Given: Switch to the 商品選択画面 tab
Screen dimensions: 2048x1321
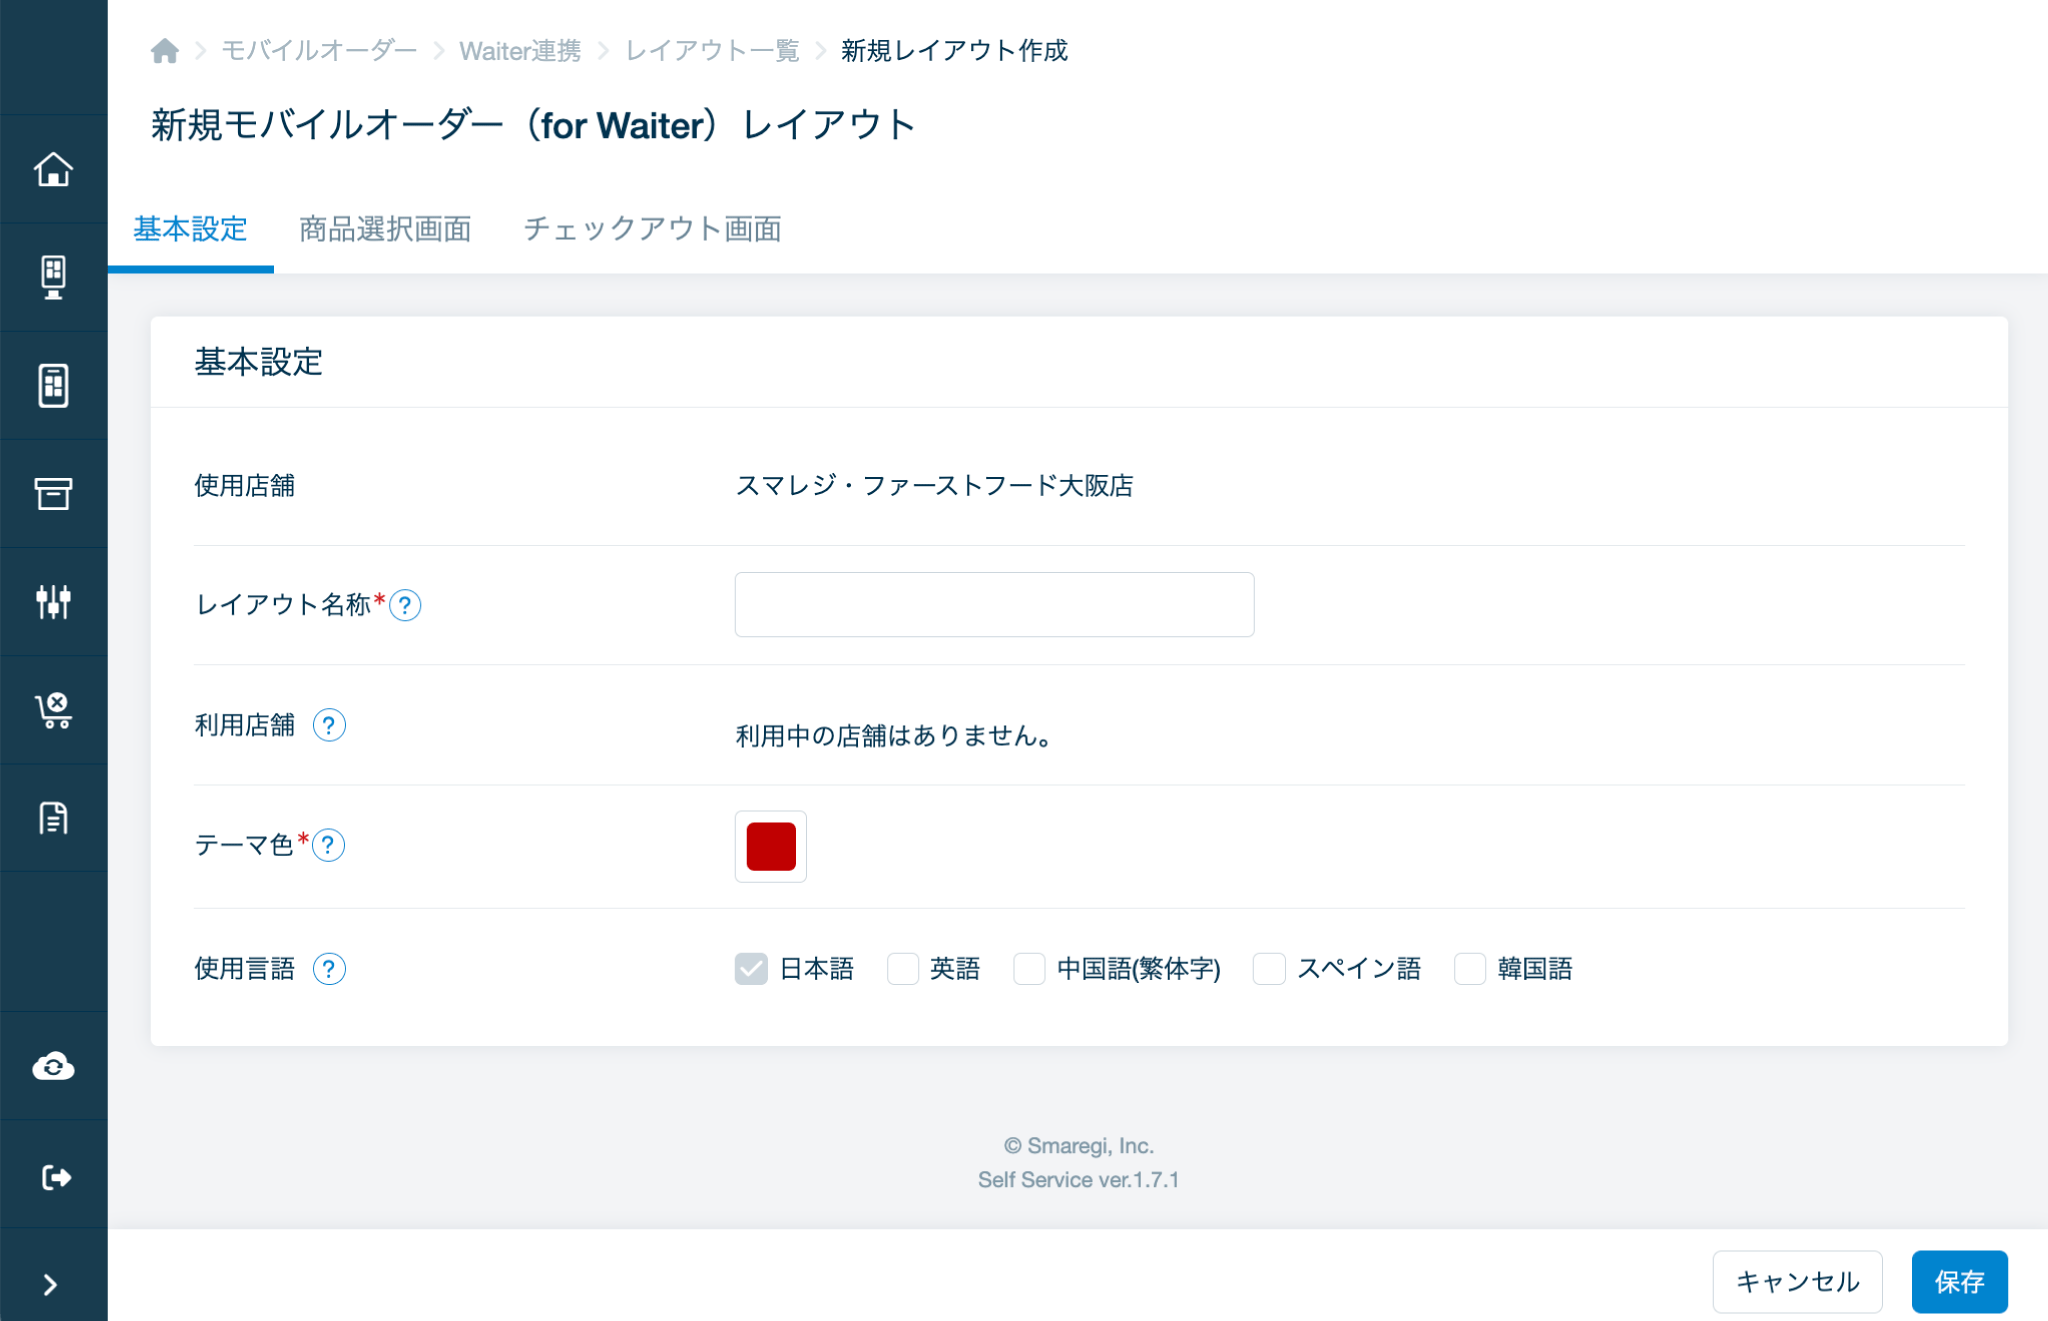Looking at the screenshot, I should click(x=385, y=229).
